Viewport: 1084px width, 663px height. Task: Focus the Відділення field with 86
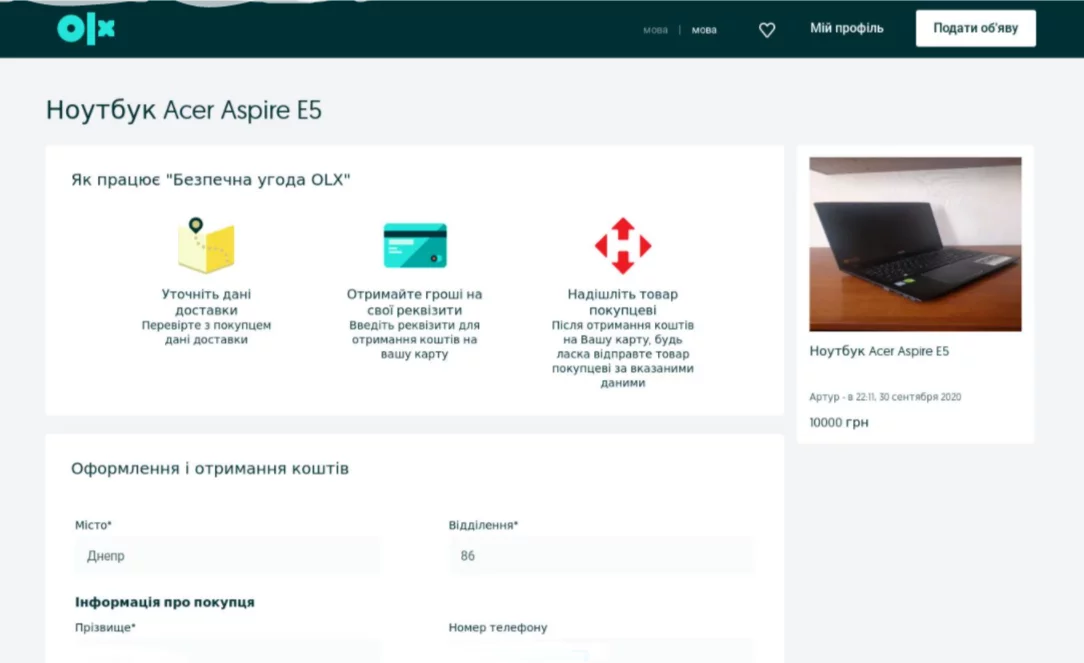[601, 555]
